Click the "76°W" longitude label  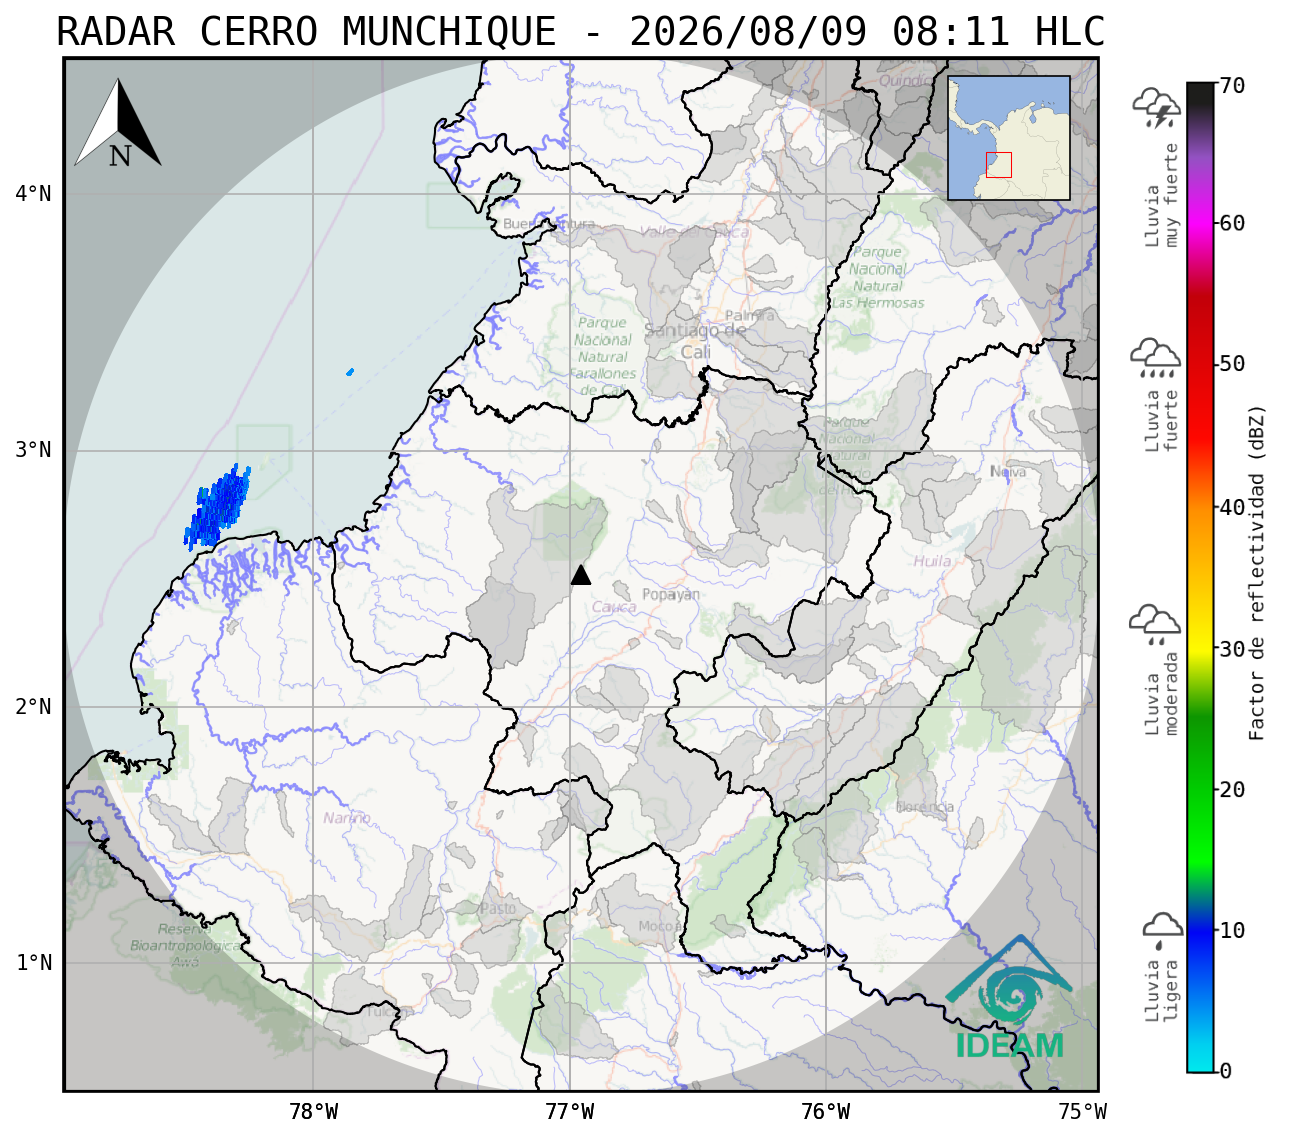tap(826, 1111)
